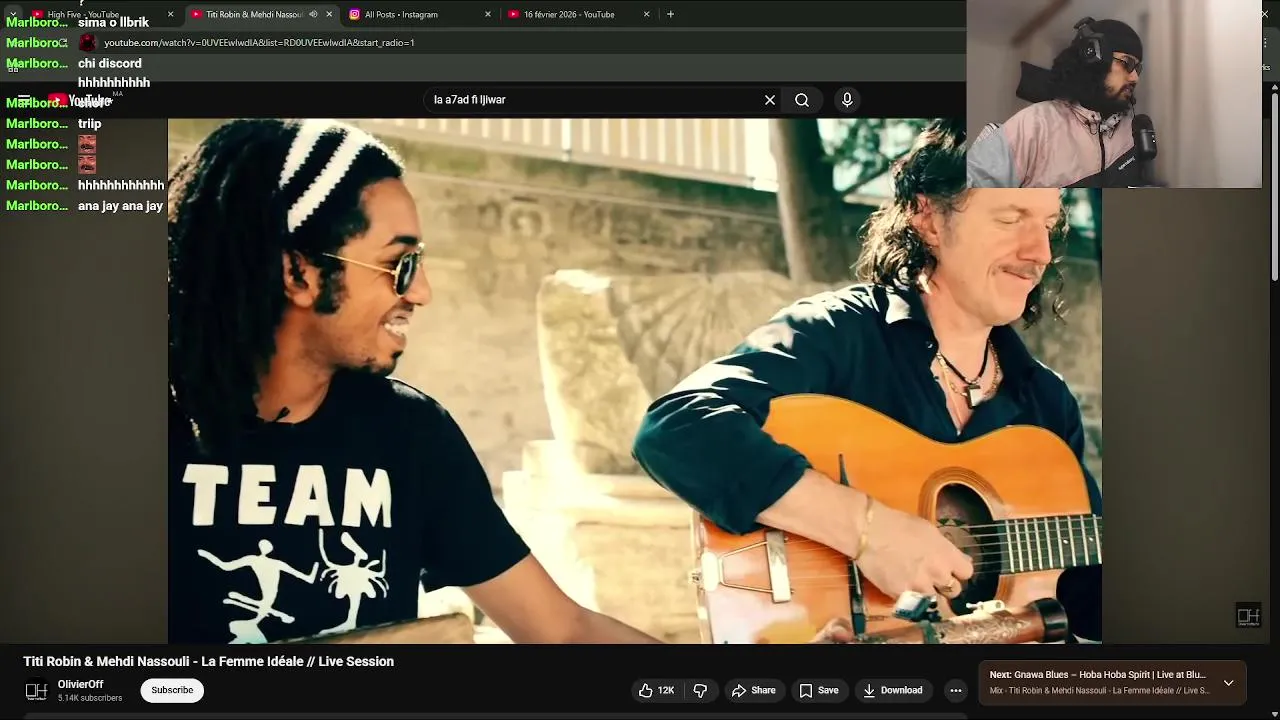The width and height of the screenshot is (1280, 720).
Task: Click the video player to pause
Action: click(634, 380)
